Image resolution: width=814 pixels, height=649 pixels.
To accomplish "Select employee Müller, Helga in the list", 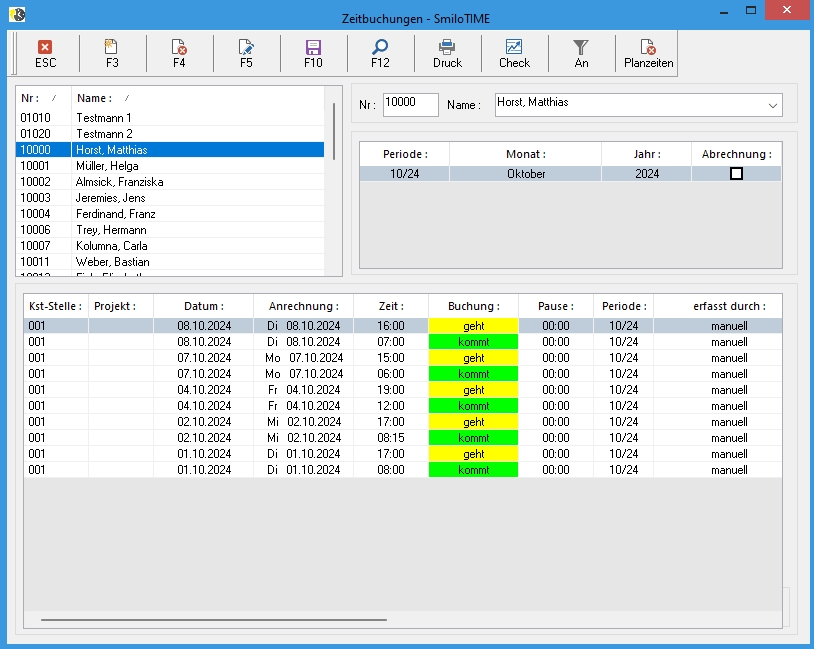I will pos(105,166).
